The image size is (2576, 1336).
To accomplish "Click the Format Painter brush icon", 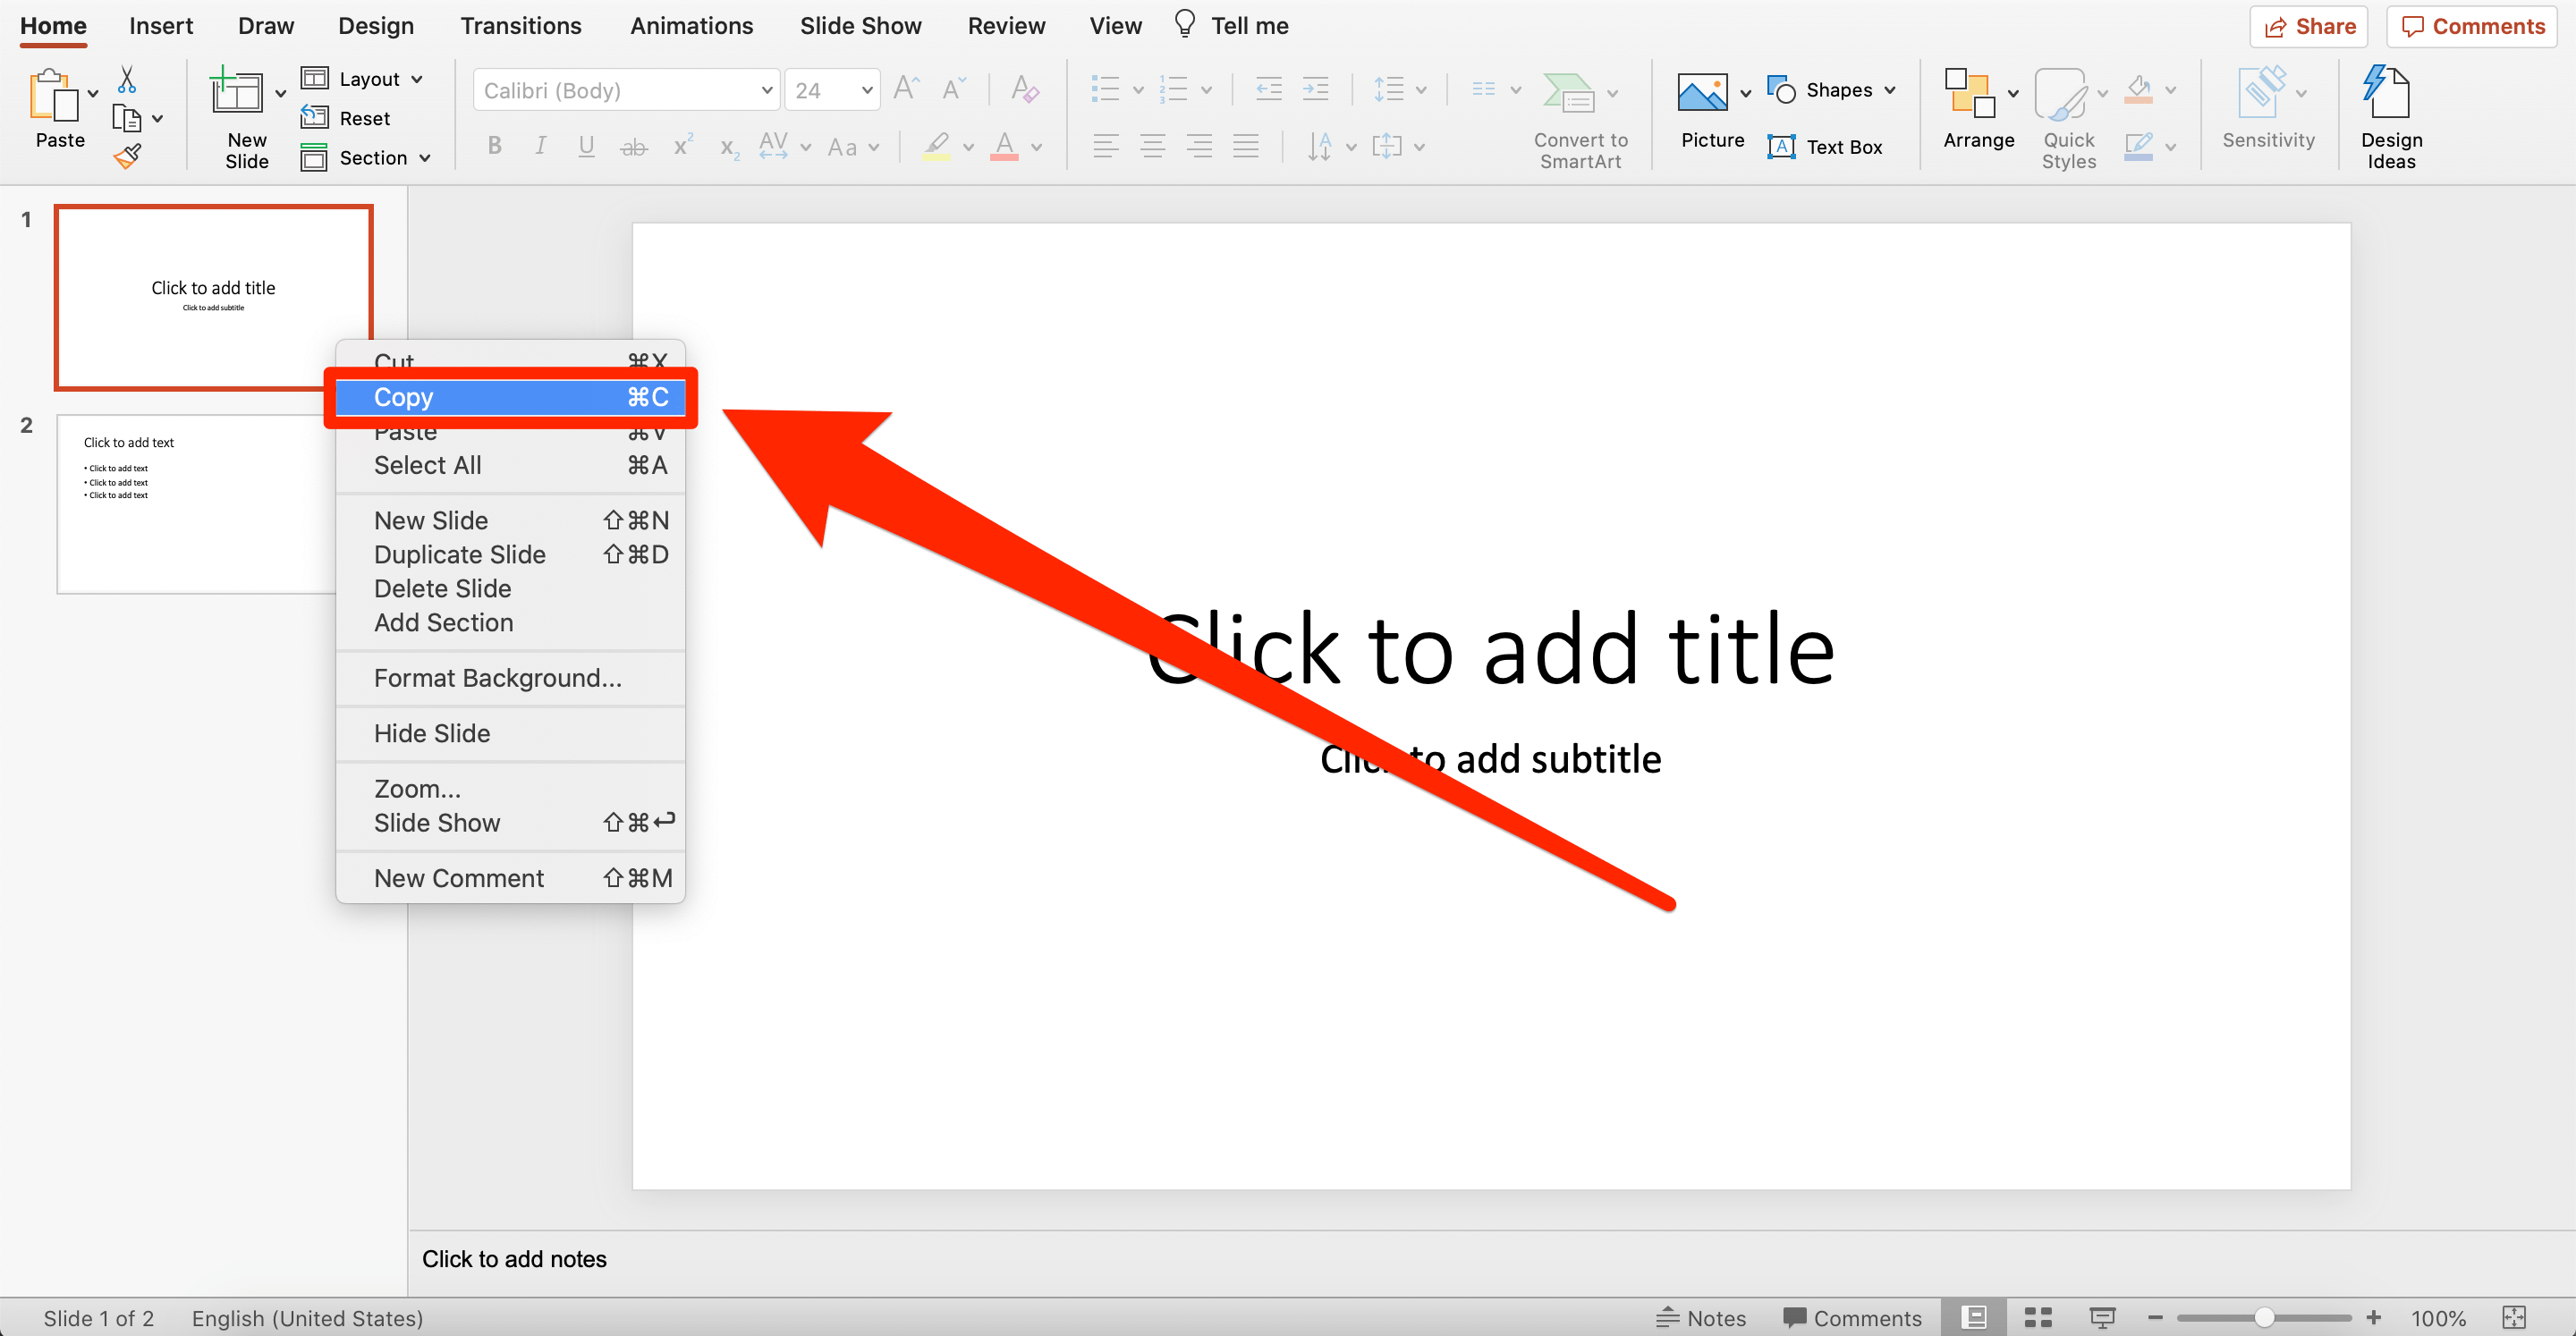I will pos(127,156).
